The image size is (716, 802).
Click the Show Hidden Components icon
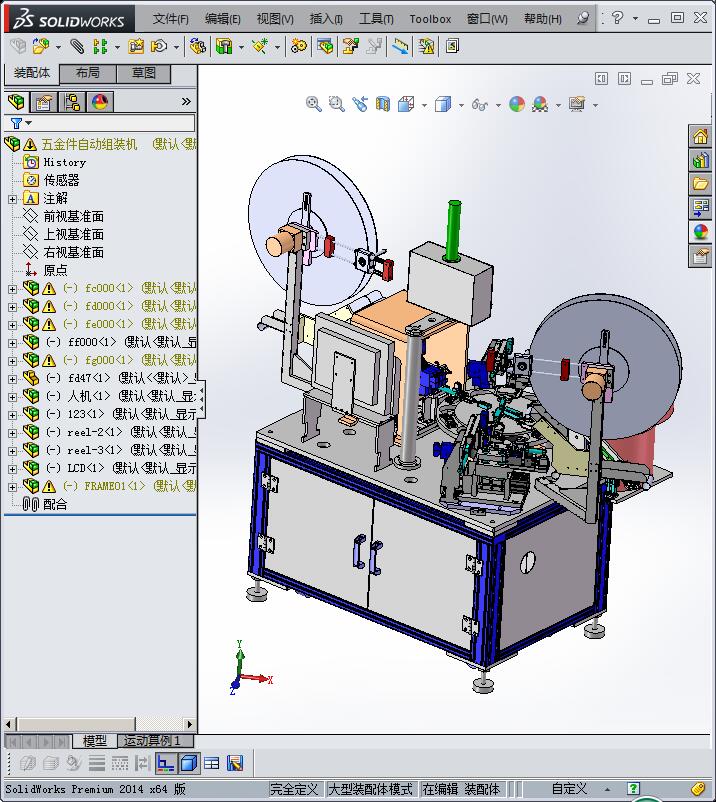pyautogui.click(x=197, y=47)
